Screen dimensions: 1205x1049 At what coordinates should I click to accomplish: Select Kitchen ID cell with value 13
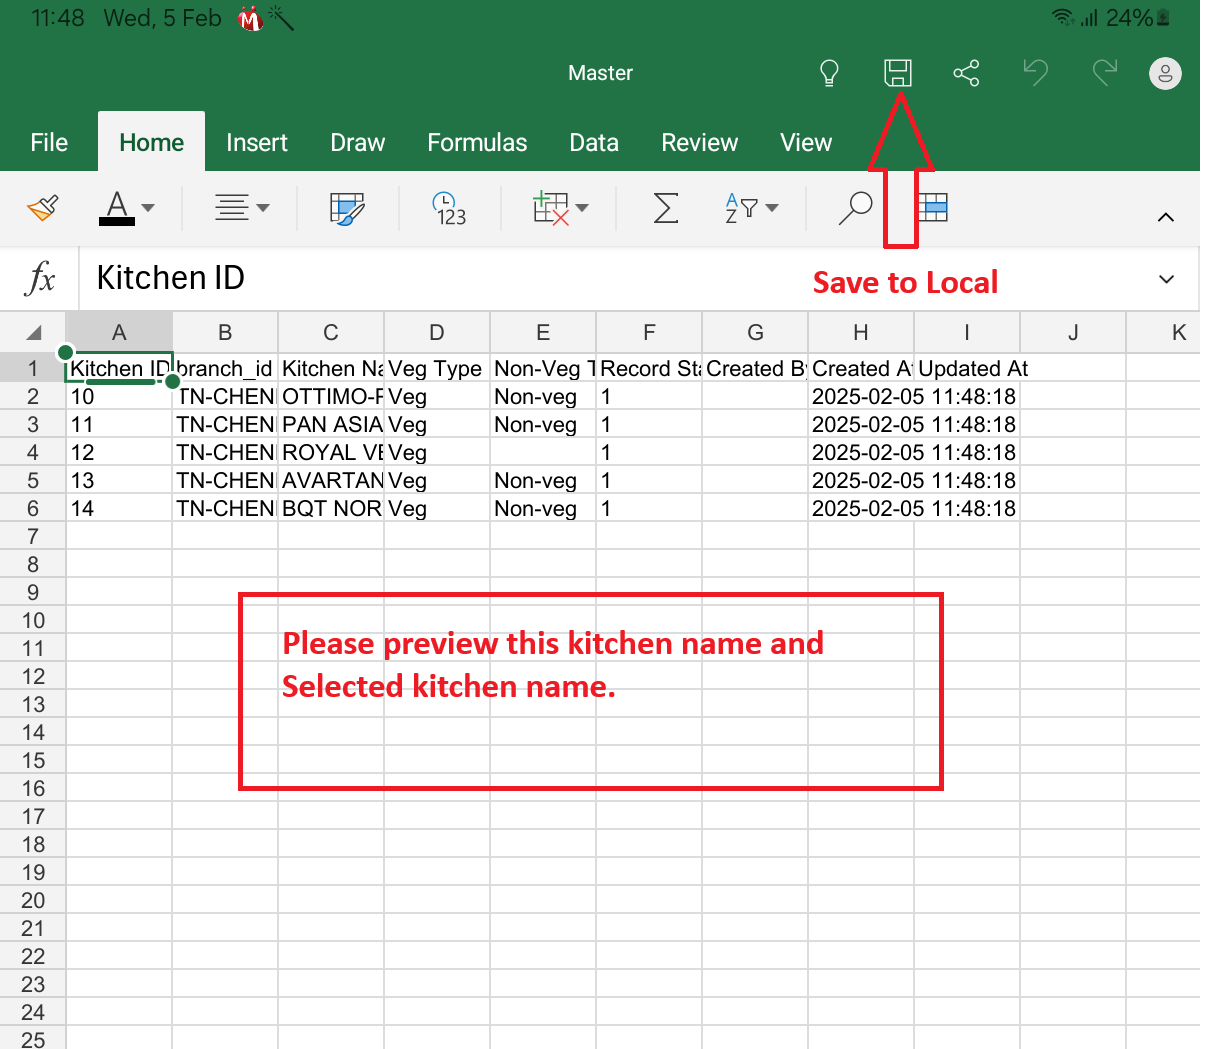(x=119, y=481)
